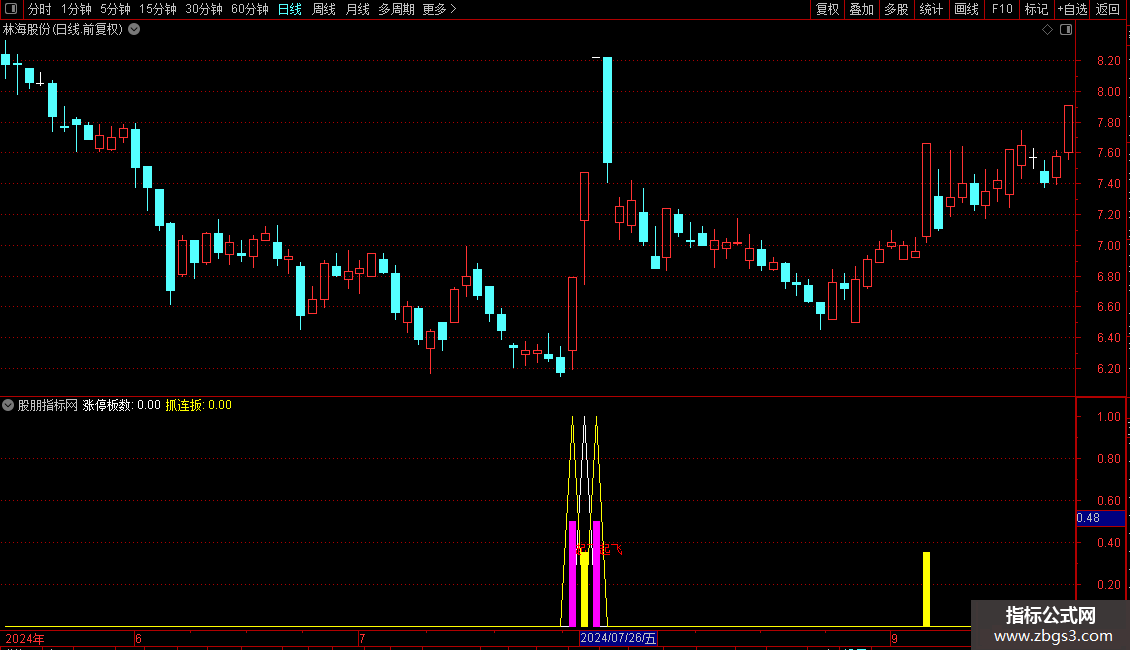Viewport: 1130px width, 650px height.
Task: Select the 1分钟 period tab
Action: pyautogui.click(x=76, y=9)
